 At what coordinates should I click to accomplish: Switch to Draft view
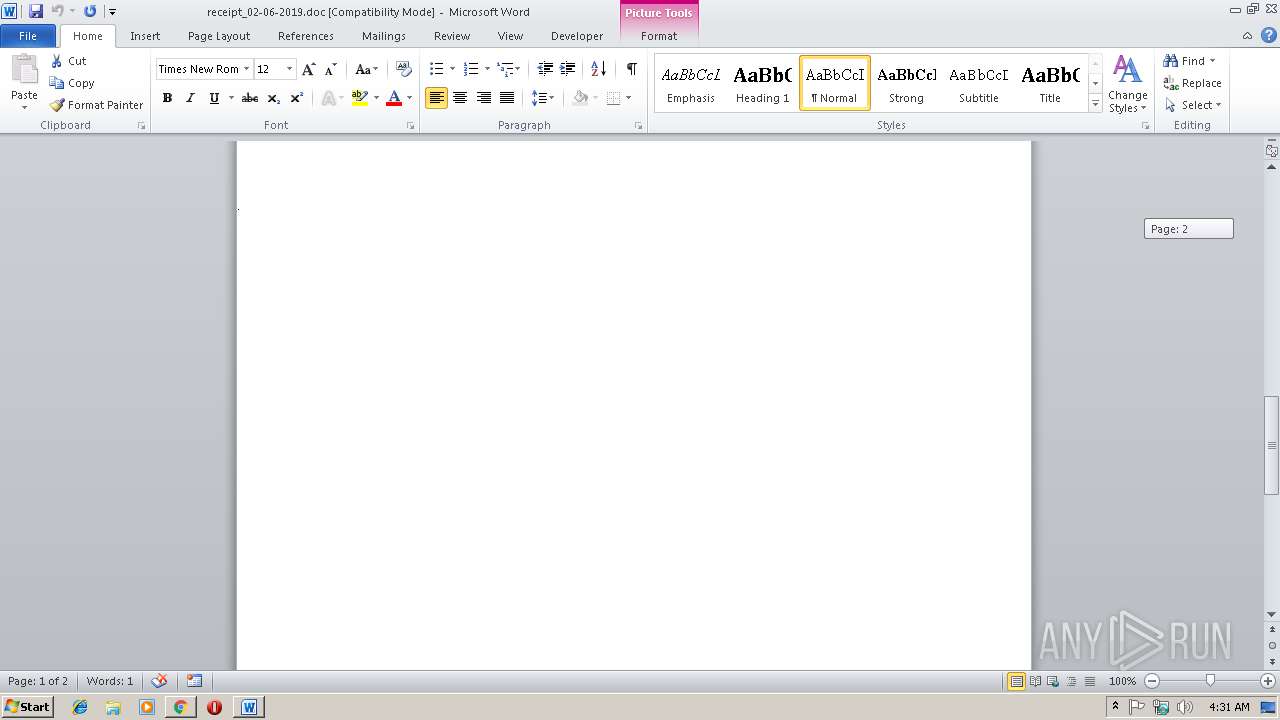(x=1089, y=681)
